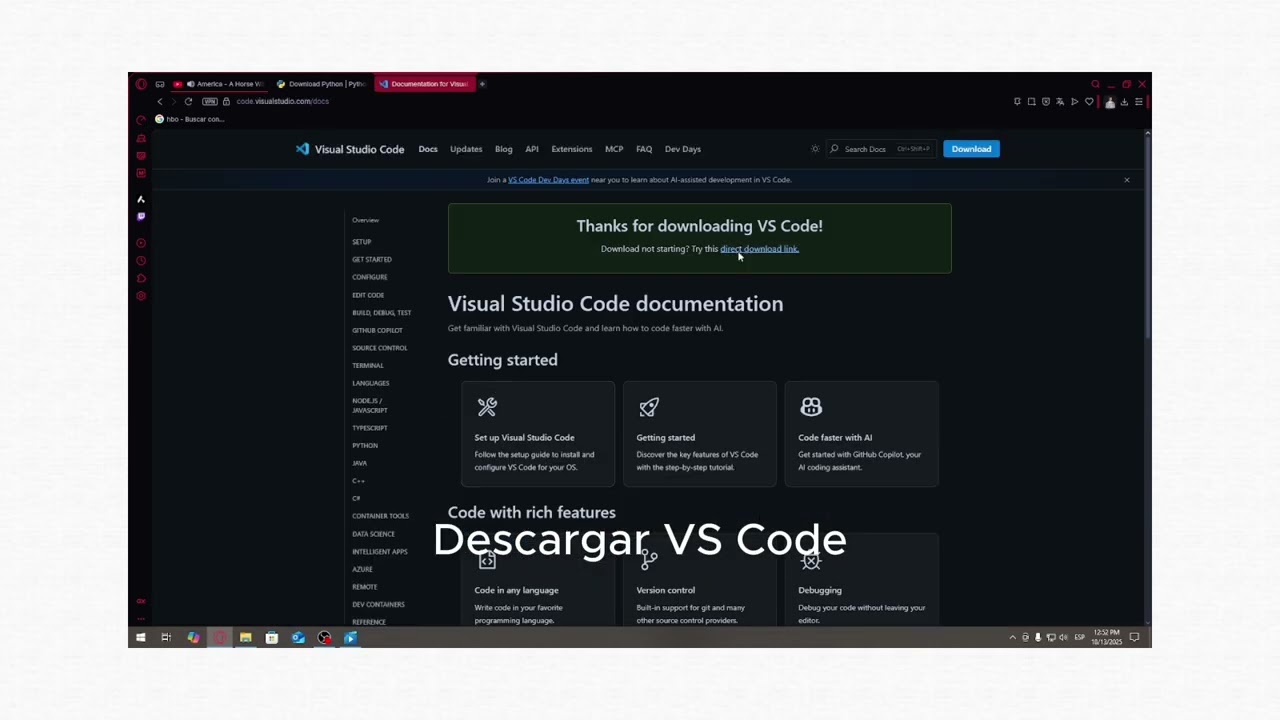The height and width of the screenshot is (720, 1280).
Task: Expand the EDIT CODE docs section
Action: 368,295
